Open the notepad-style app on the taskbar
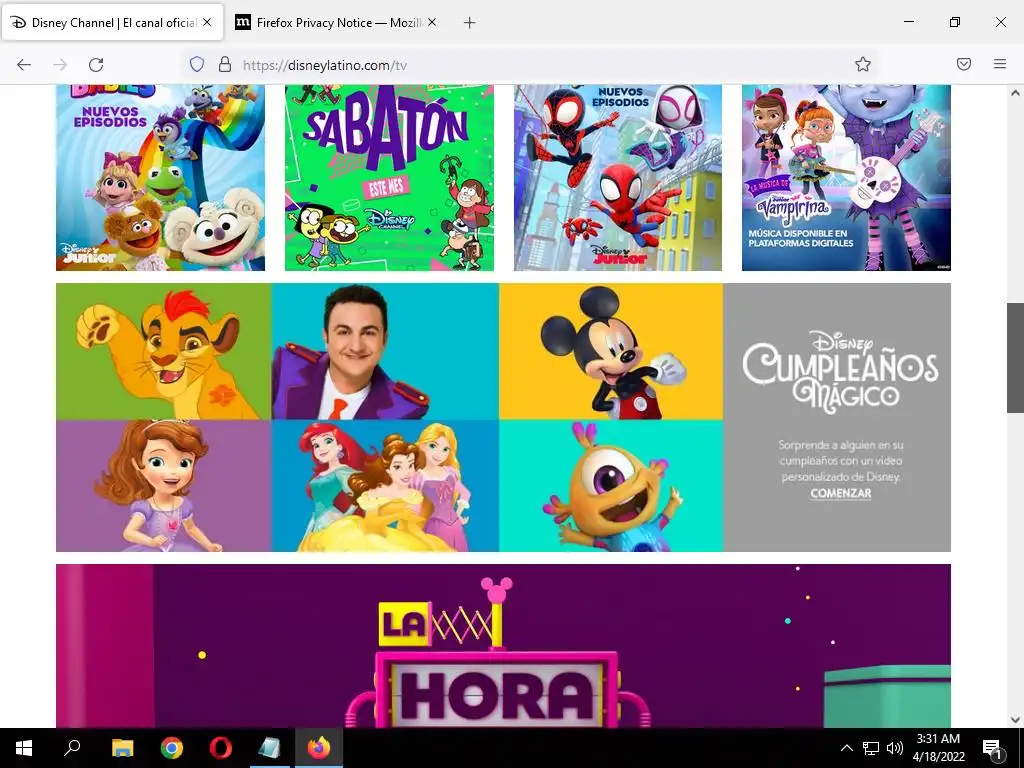 269,748
